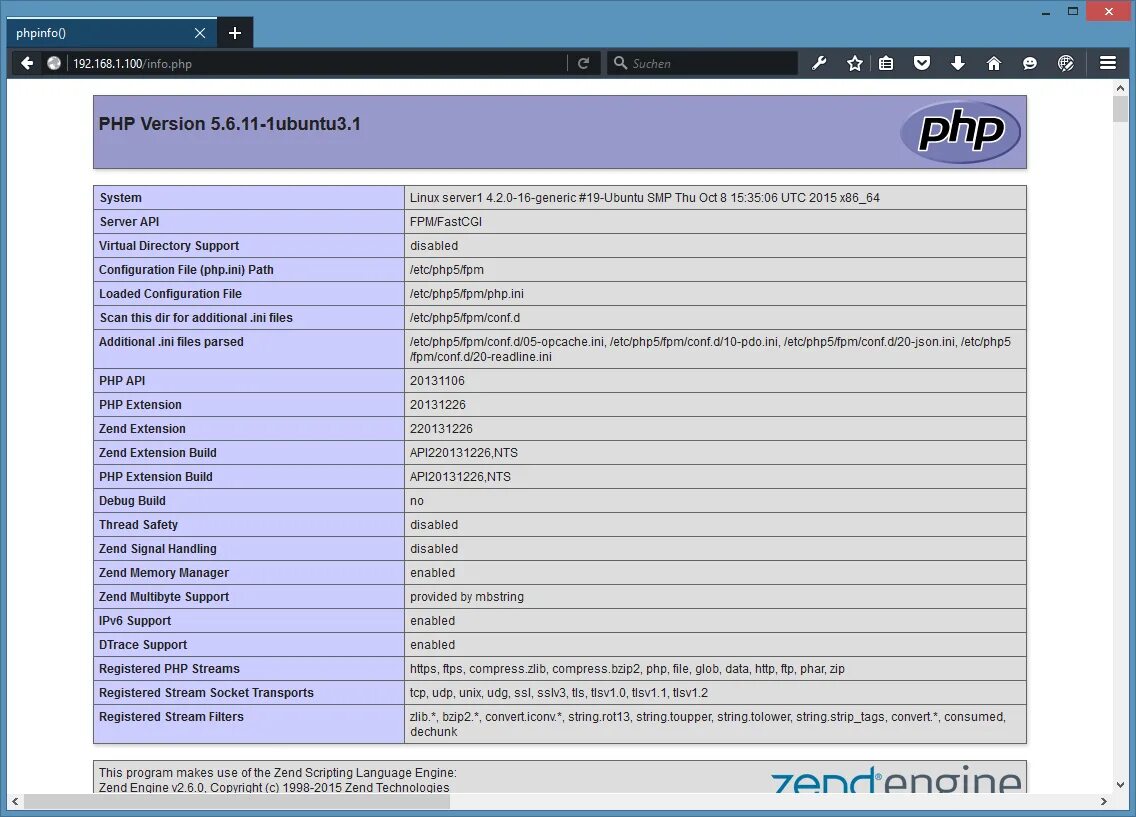
Task: Go back with the browser back arrow
Action: point(27,63)
